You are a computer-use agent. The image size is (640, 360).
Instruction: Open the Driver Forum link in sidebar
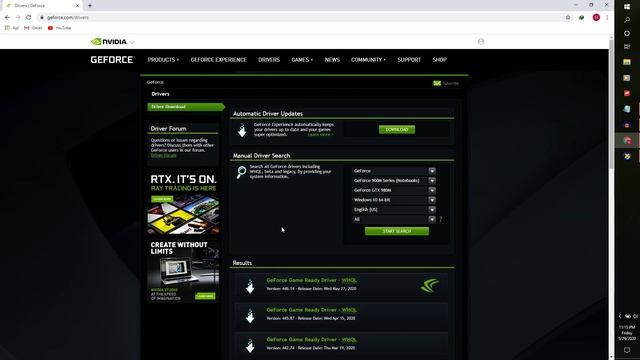pyautogui.click(x=163, y=156)
